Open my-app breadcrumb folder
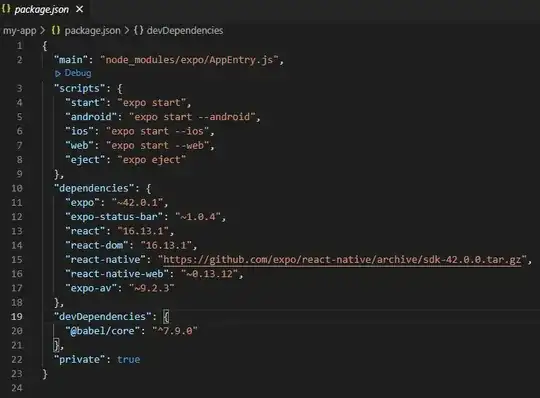 point(20,31)
